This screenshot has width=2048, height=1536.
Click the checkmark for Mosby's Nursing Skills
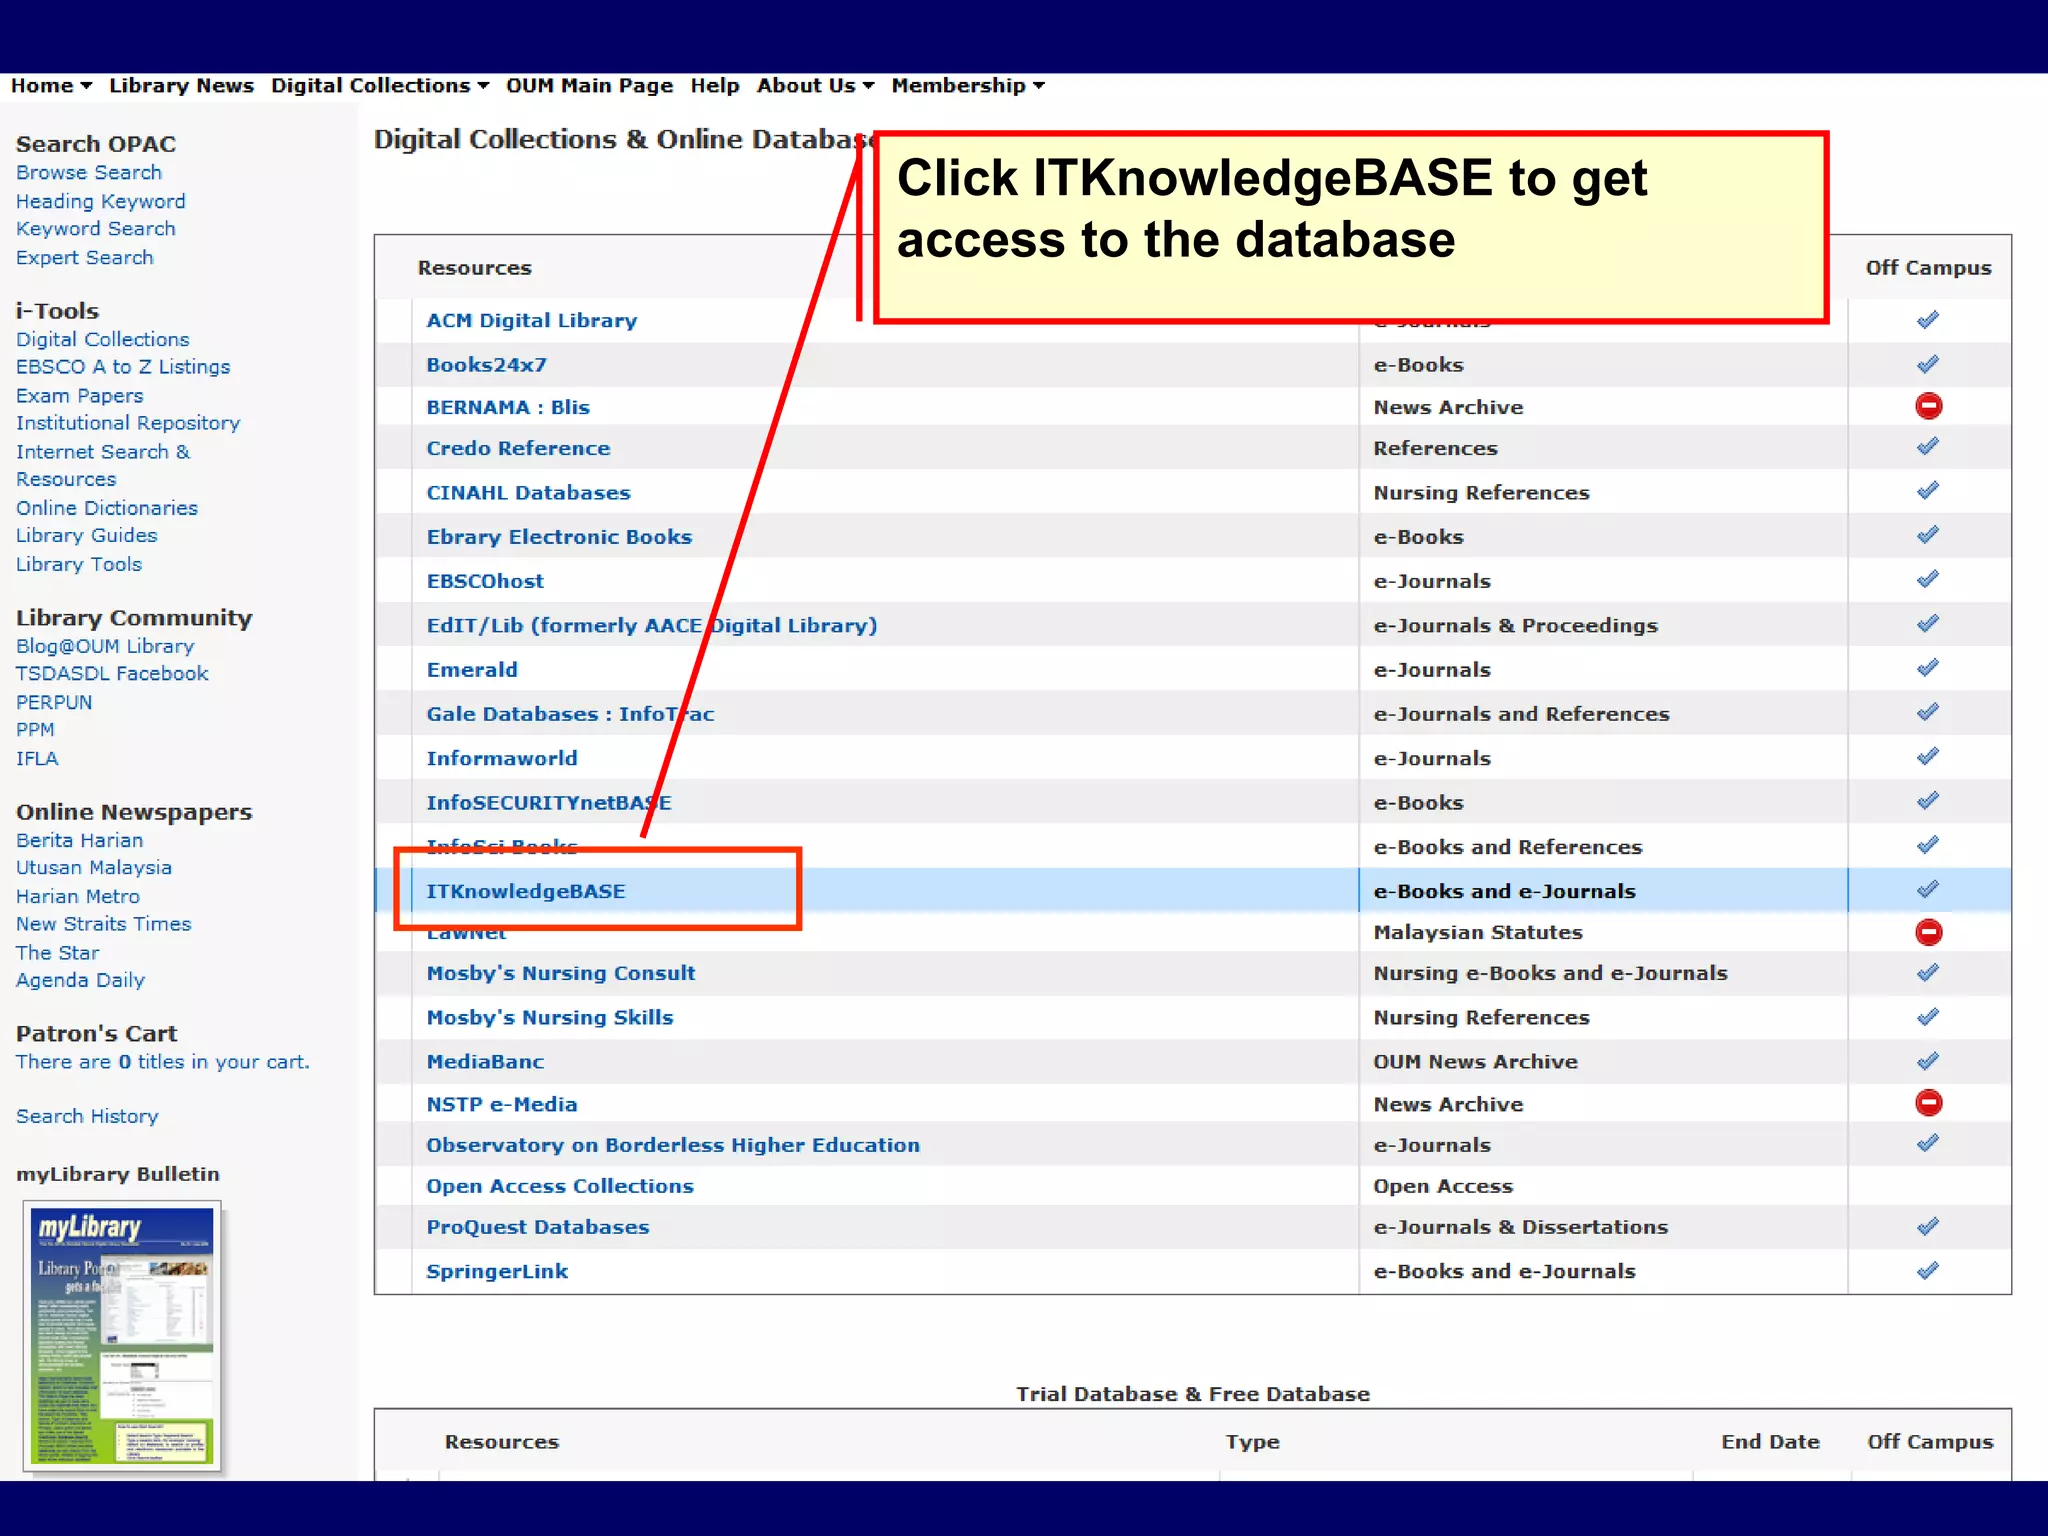[x=1928, y=1017]
